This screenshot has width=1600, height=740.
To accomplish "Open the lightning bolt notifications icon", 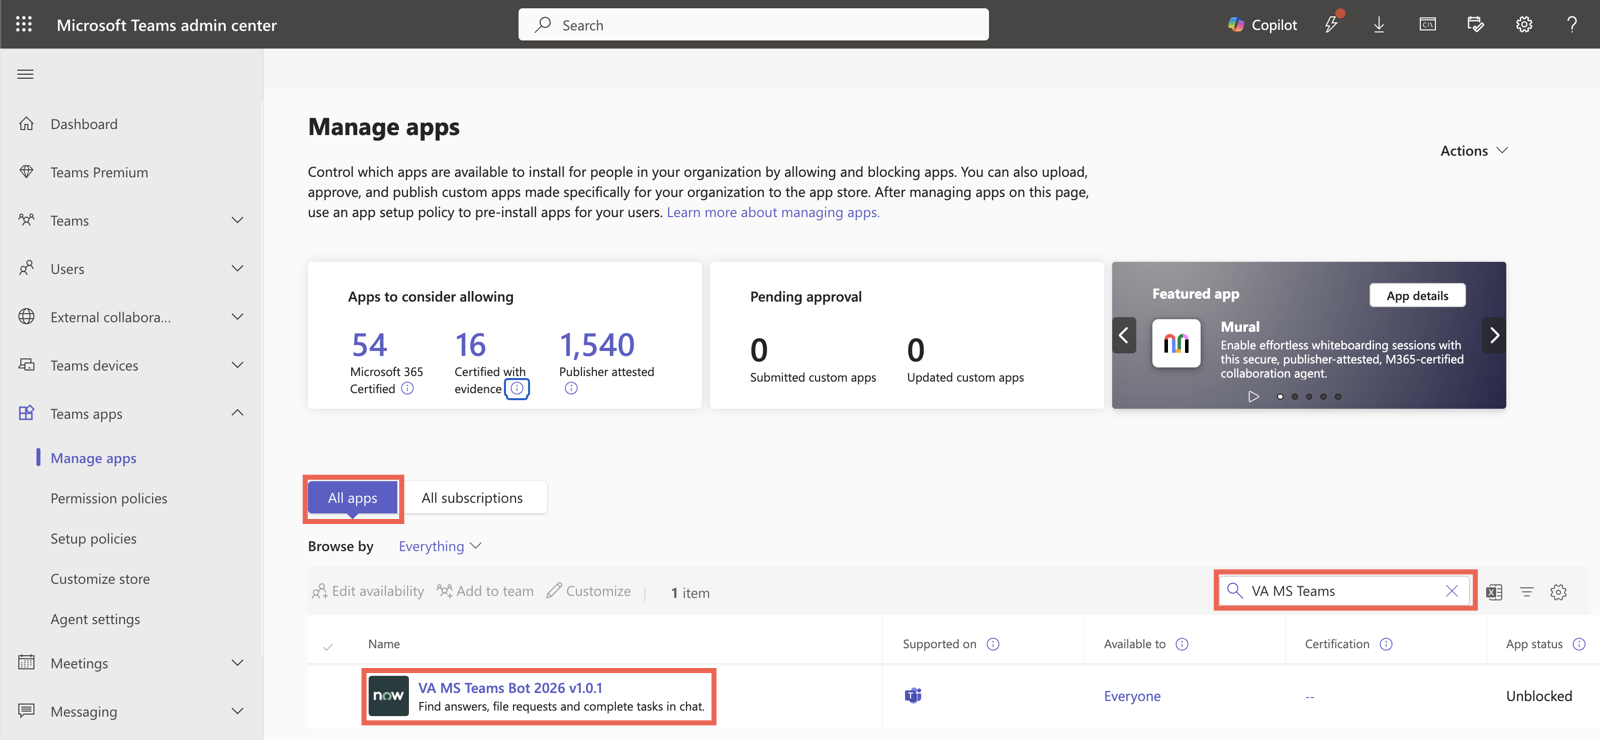I will pyautogui.click(x=1332, y=24).
